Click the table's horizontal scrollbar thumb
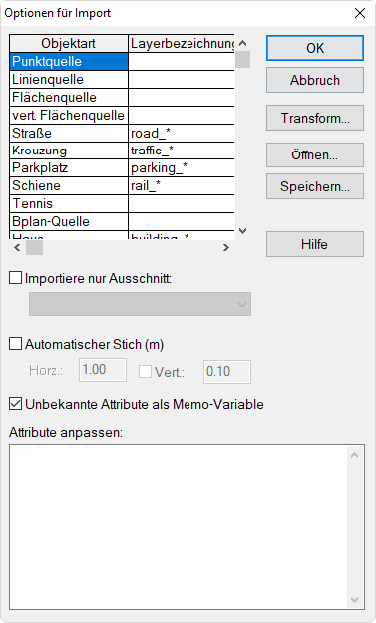Image resolution: width=376 pixels, height=623 pixels. click(x=34, y=248)
